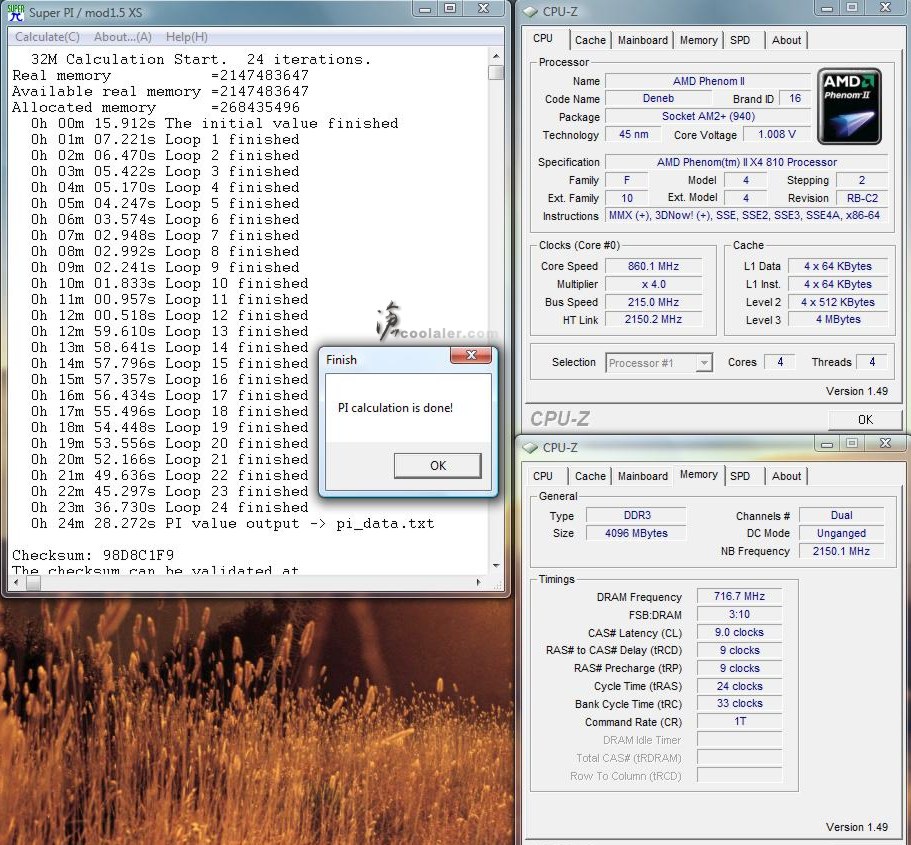
Task: Click the FSB:DRAM value 3:10
Action: pyautogui.click(x=739, y=614)
